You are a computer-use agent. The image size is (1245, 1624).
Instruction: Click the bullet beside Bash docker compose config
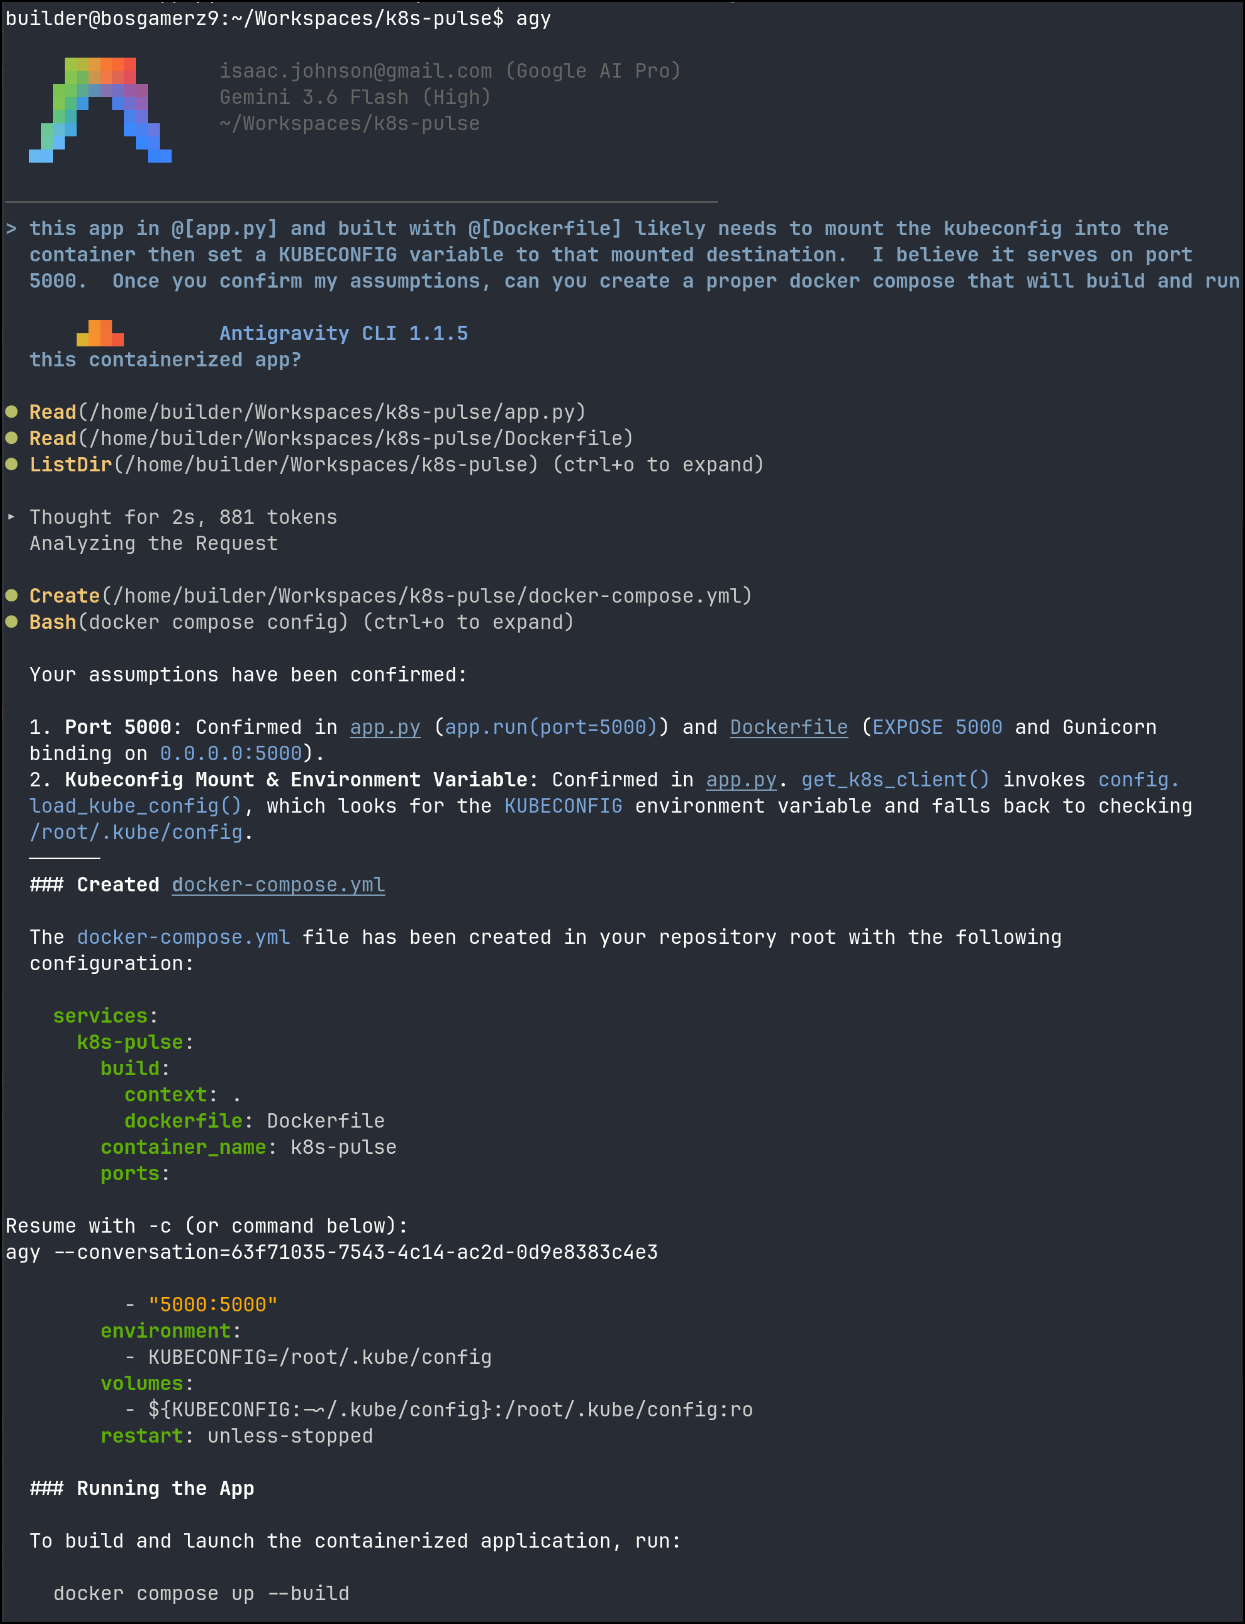coord(12,622)
